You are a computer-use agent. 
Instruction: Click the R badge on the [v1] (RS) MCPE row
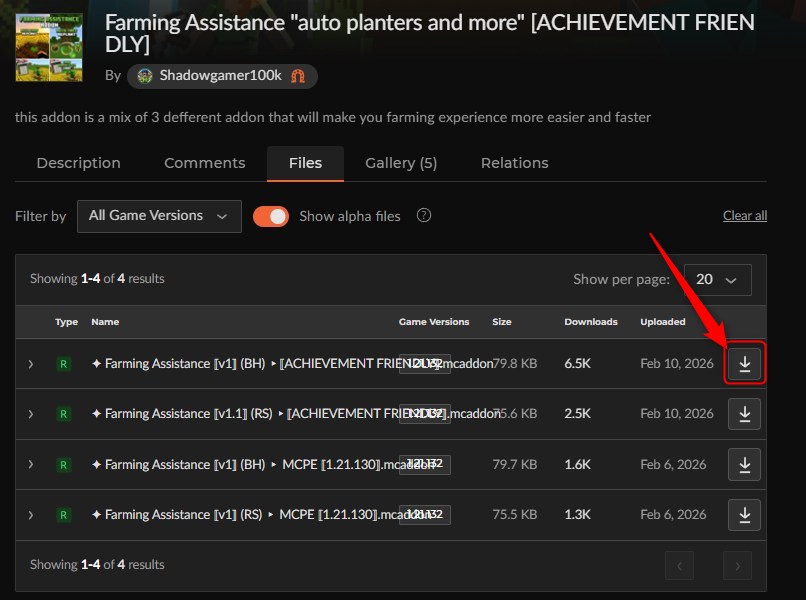click(63, 515)
